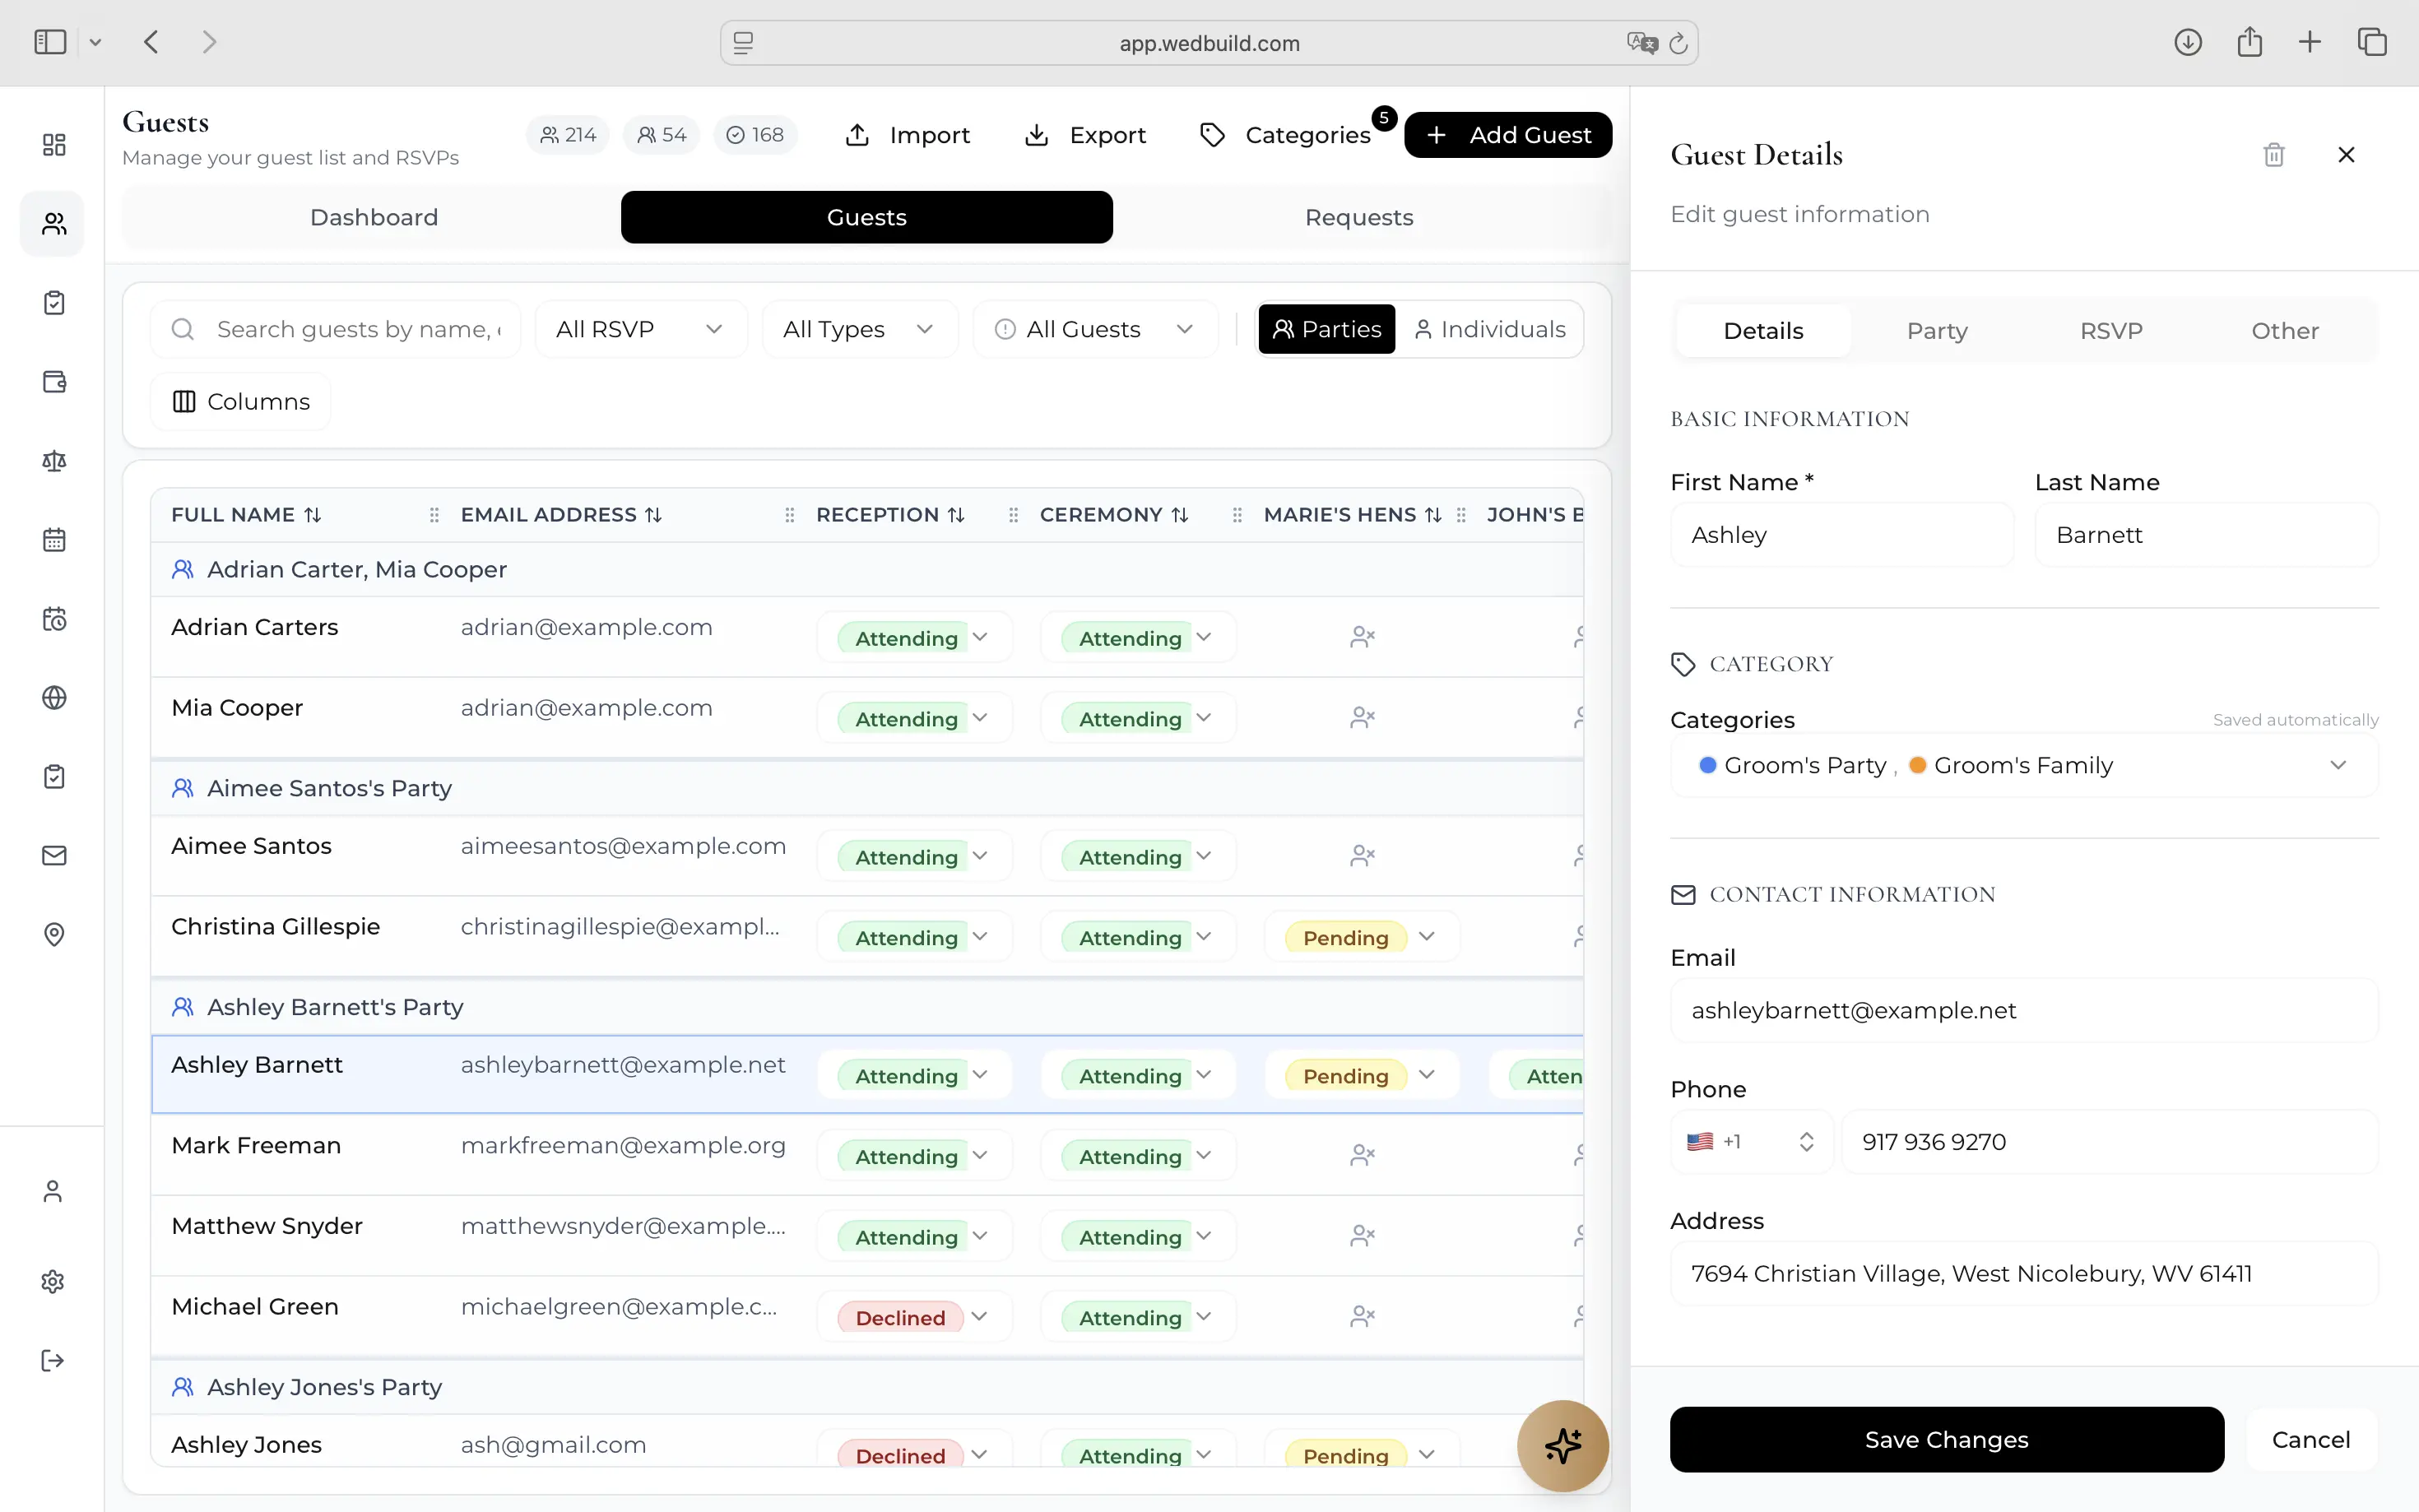Click the guest search field
Screen dimensions: 2419x1512
point(335,329)
